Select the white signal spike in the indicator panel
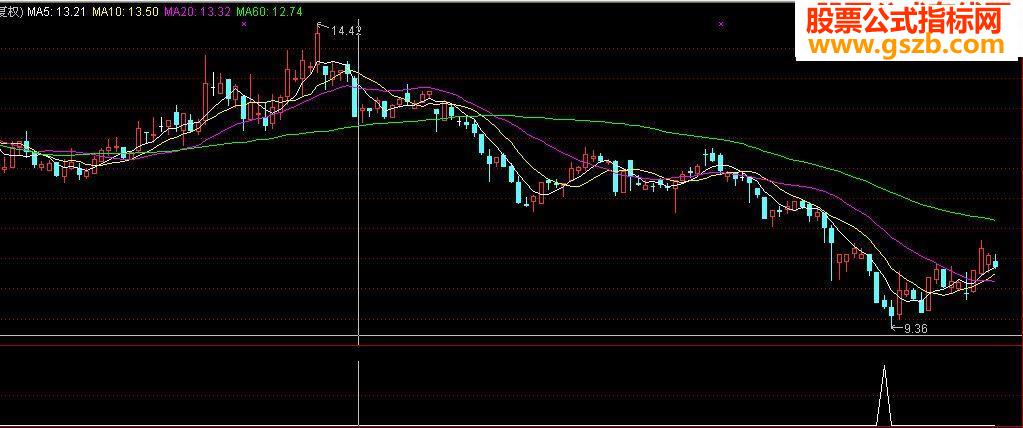 coord(884,396)
